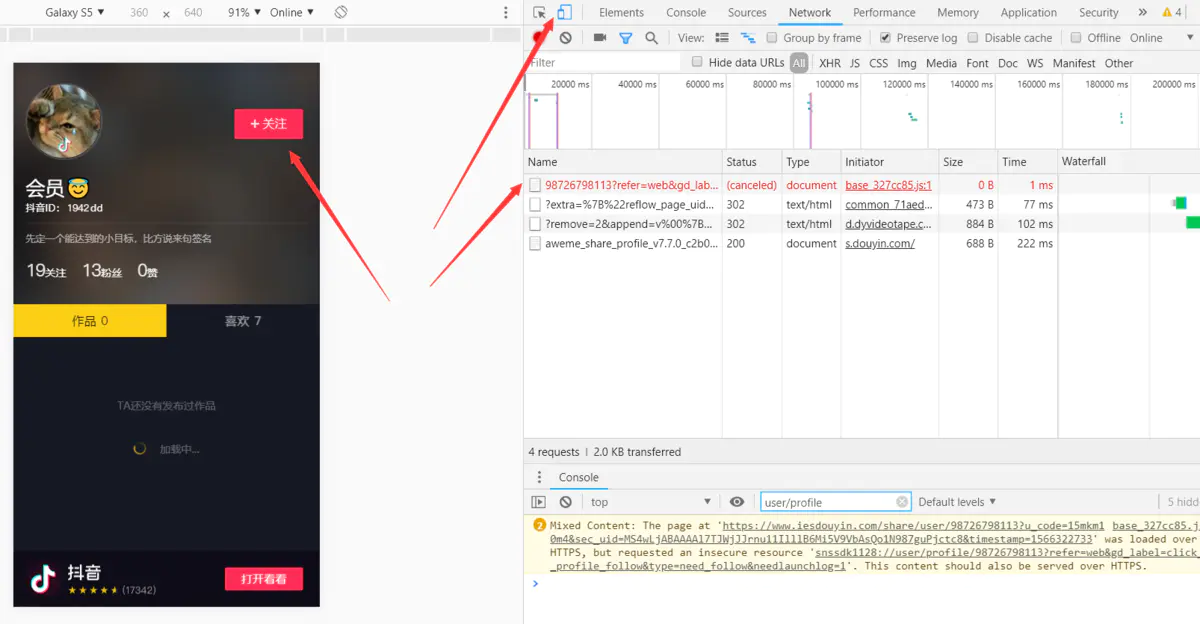Switch to the Performance tab
Image resolution: width=1200 pixels, height=624 pixels.
(884, 12)
